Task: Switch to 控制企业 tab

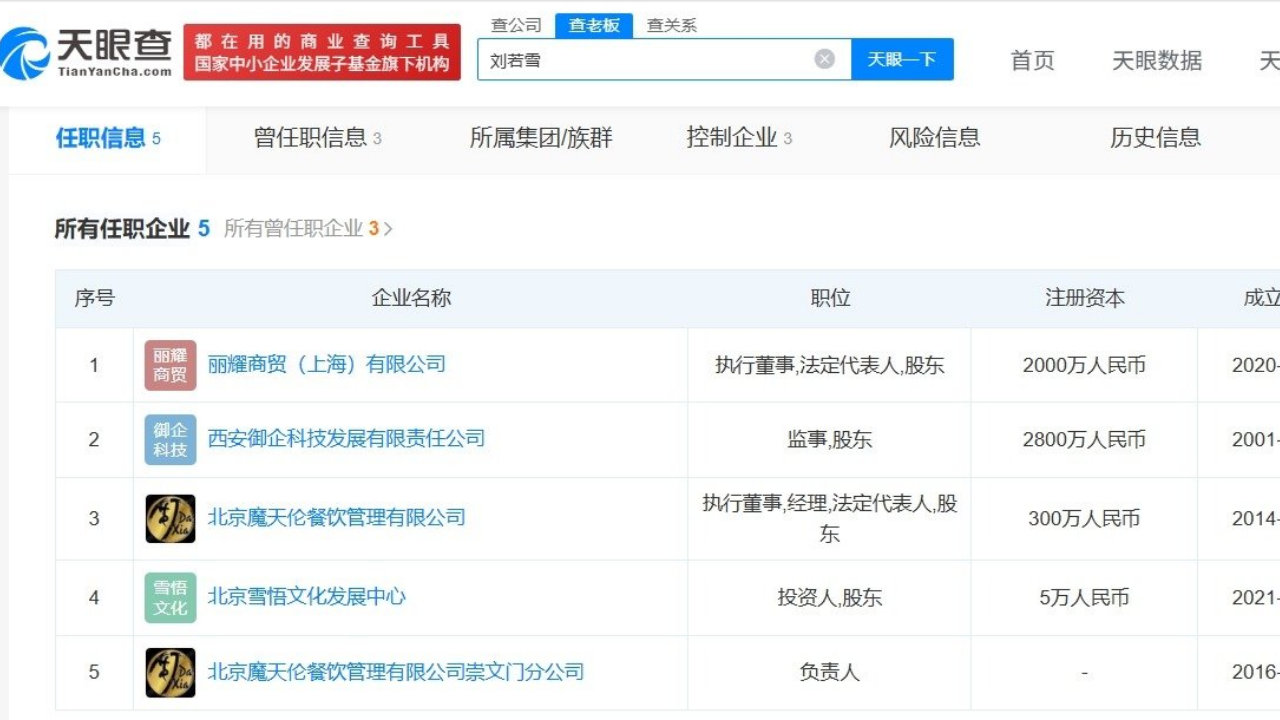Action: click(x=739, y=138)
